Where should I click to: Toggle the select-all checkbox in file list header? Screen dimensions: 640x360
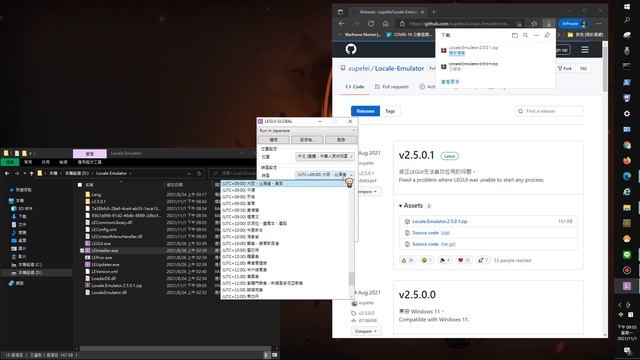pos(80,185)
